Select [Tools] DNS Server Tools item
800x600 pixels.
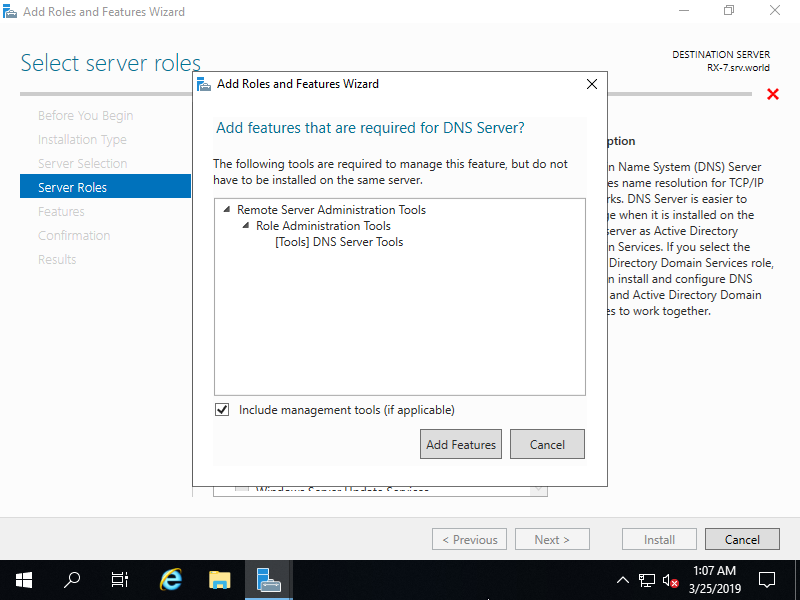pyautogui.click(x=339, y=242)
